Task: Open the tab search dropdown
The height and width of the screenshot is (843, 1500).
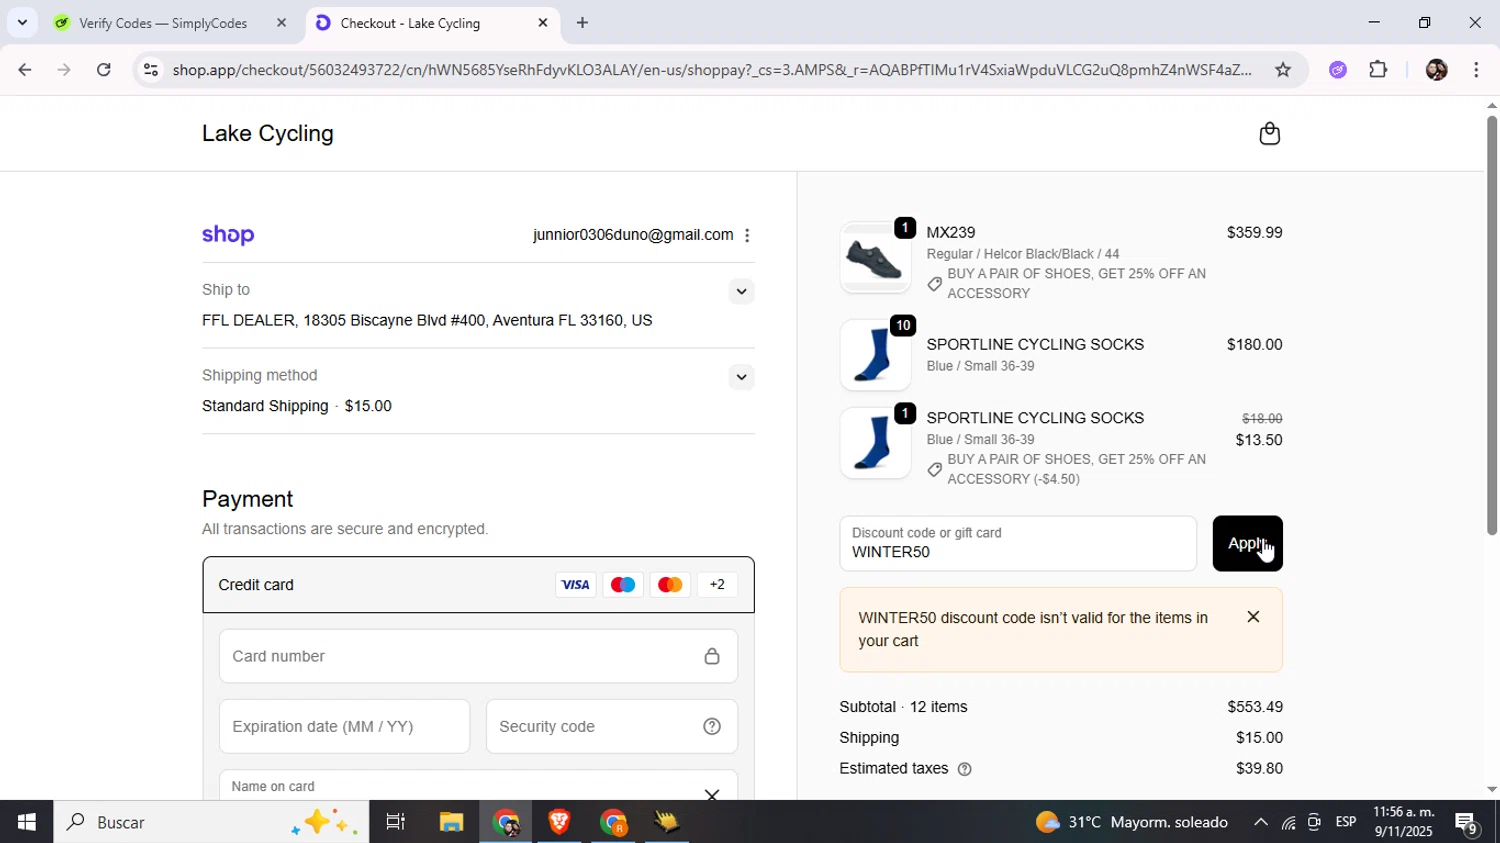Action: [x=22, y=22]
